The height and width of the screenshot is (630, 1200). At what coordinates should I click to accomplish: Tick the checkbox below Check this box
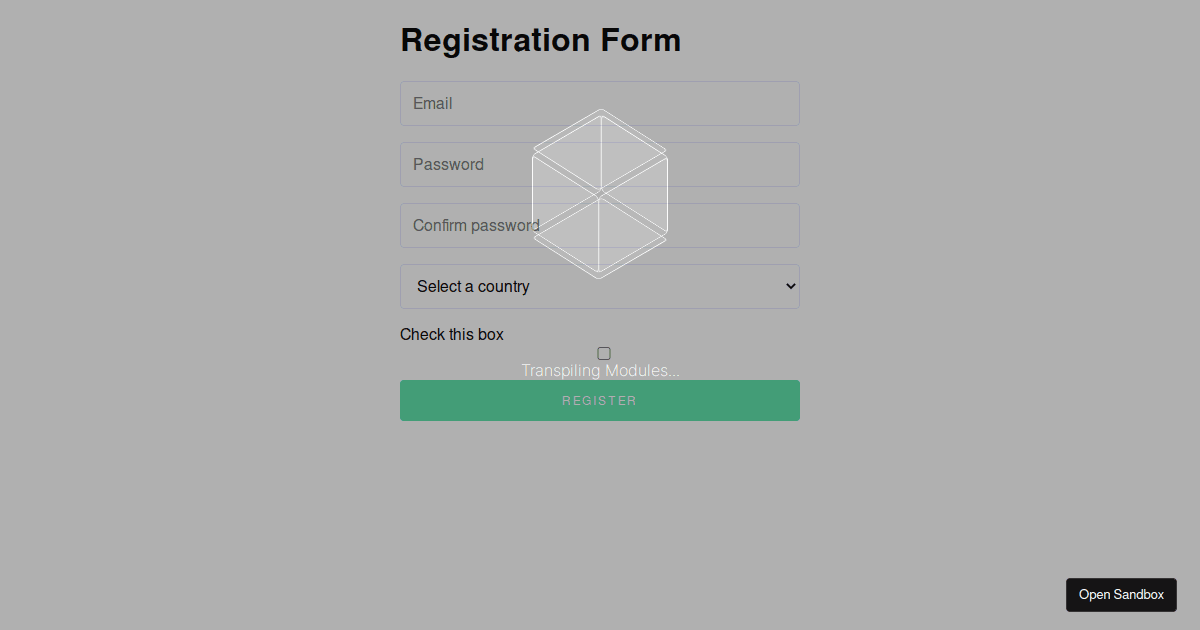[x=604, y=353]
